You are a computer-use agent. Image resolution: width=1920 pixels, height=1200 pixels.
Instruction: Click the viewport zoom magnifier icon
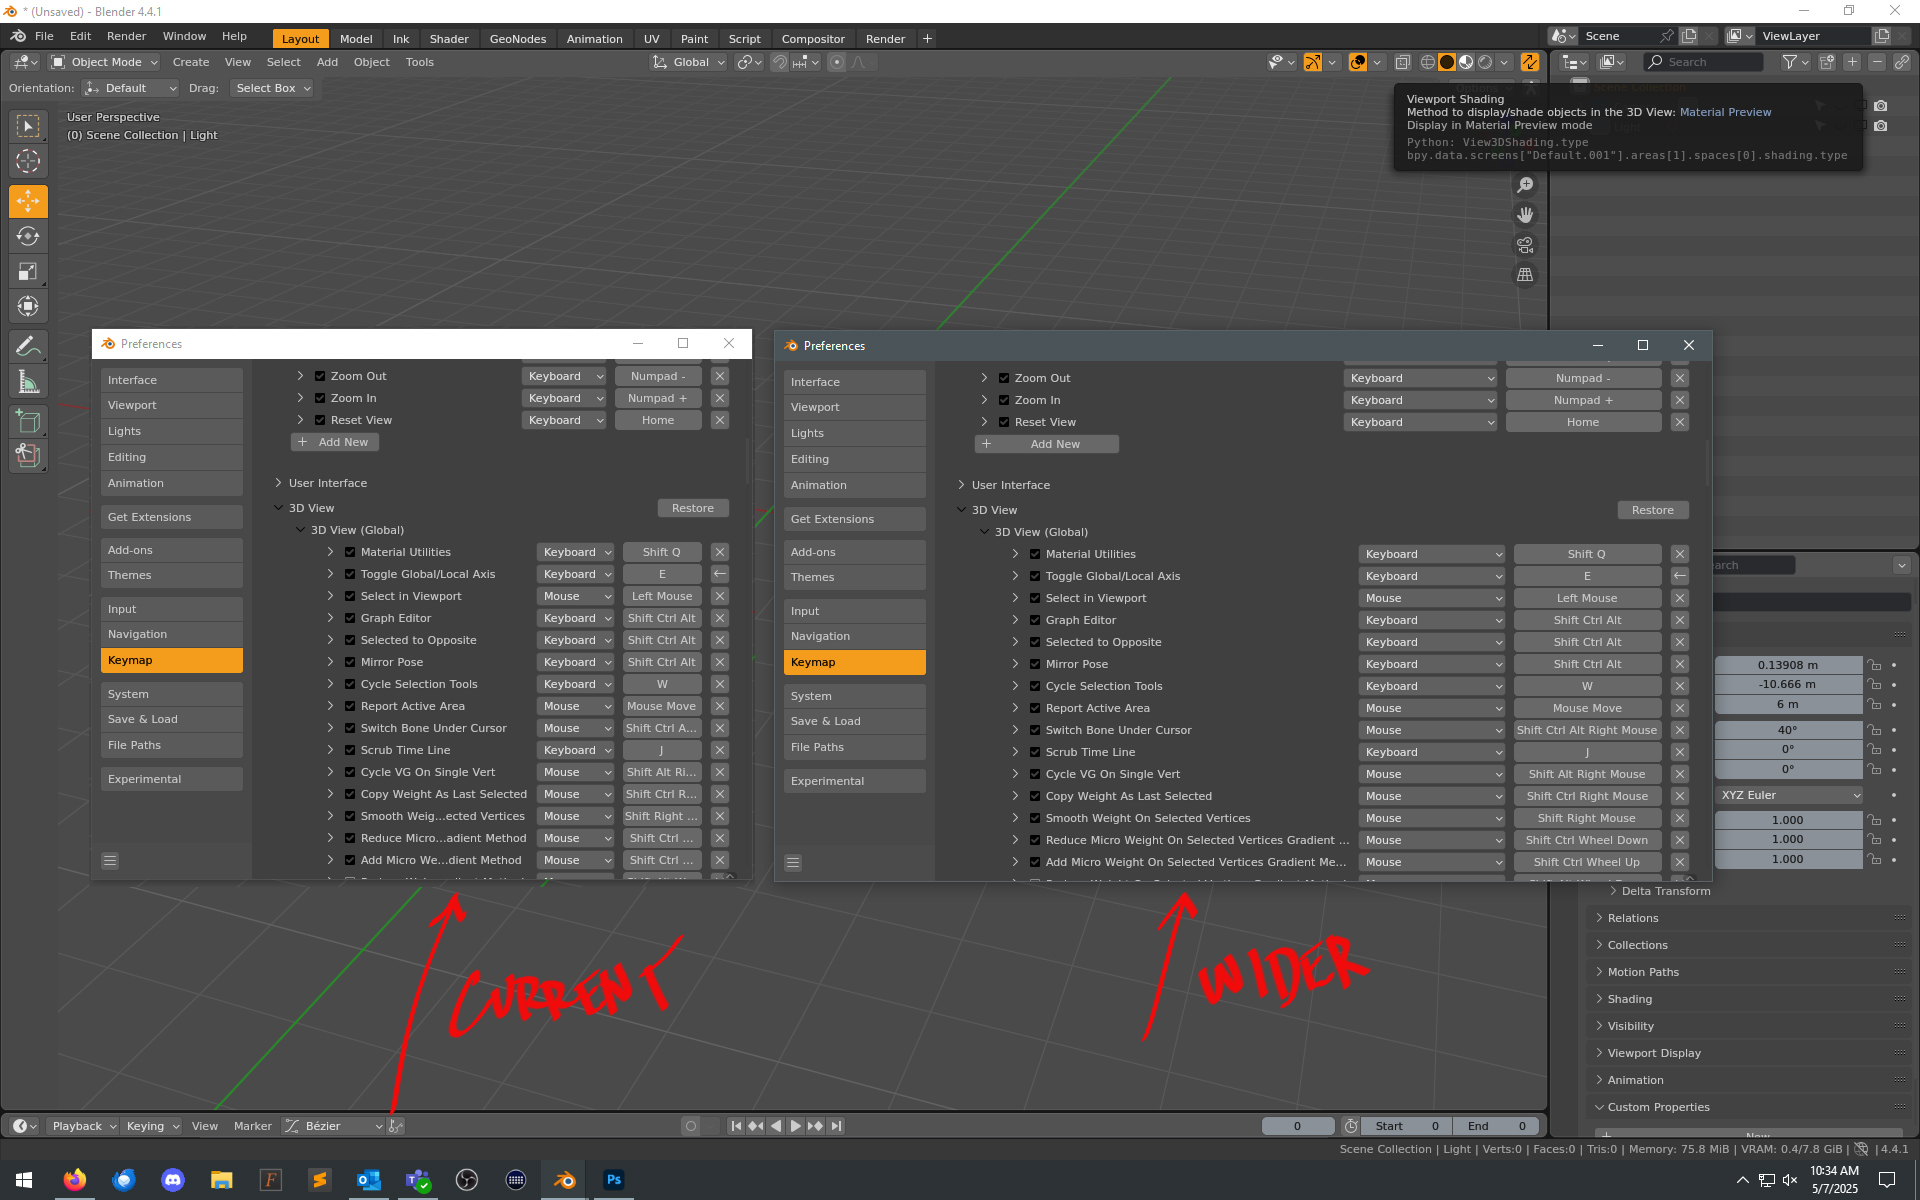(x=1525, y=185)
